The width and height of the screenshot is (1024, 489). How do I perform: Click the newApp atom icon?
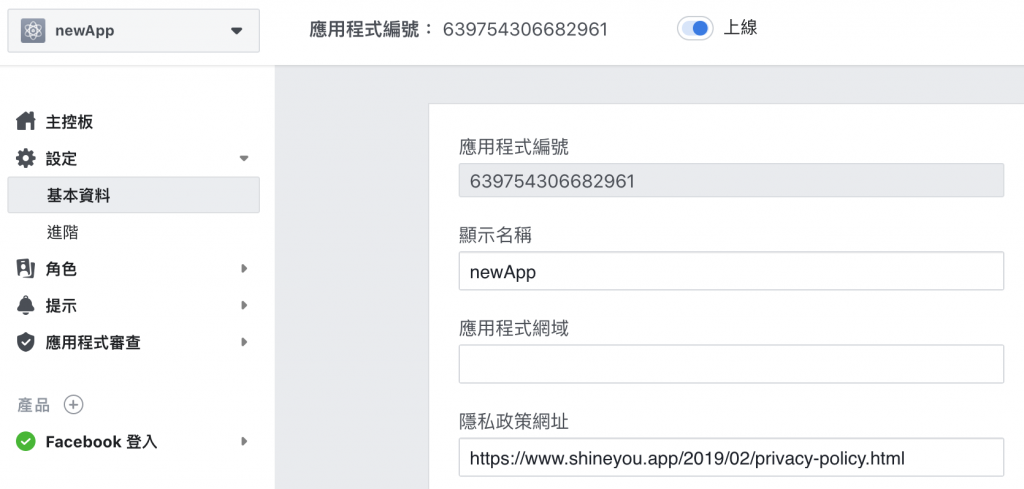[33, 31]
